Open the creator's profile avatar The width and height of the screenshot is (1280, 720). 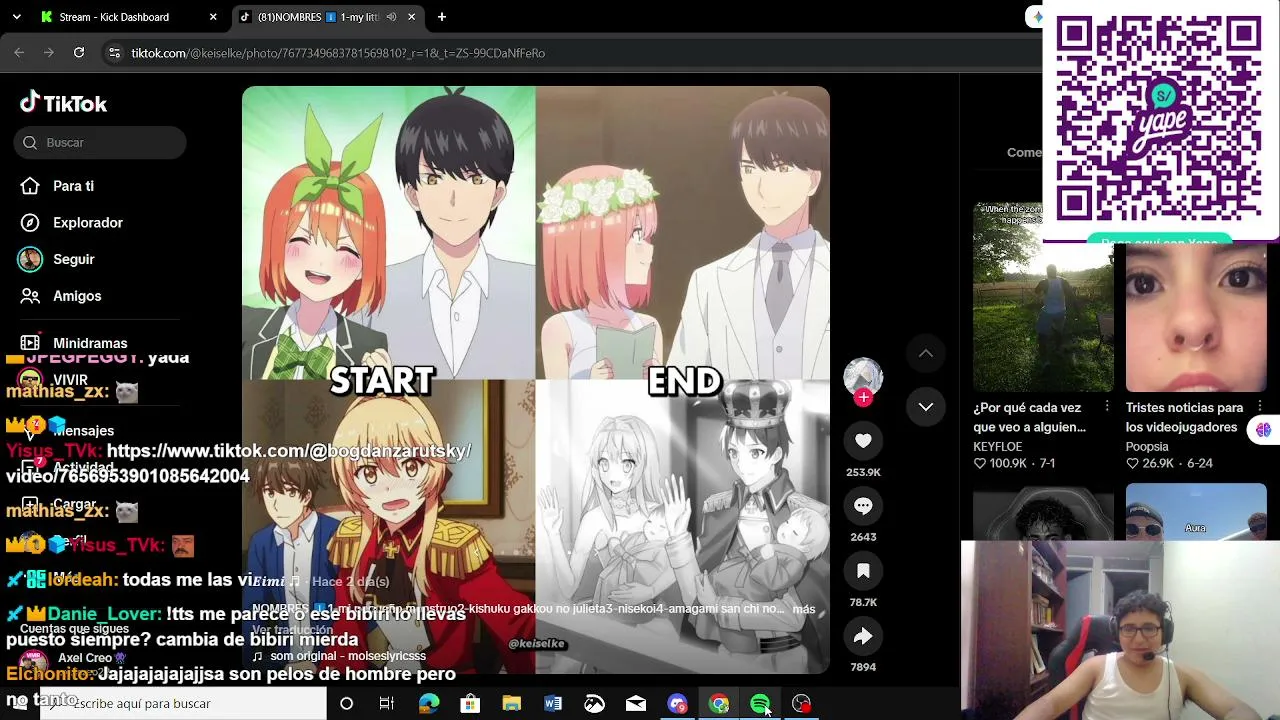tap(863, 376)
